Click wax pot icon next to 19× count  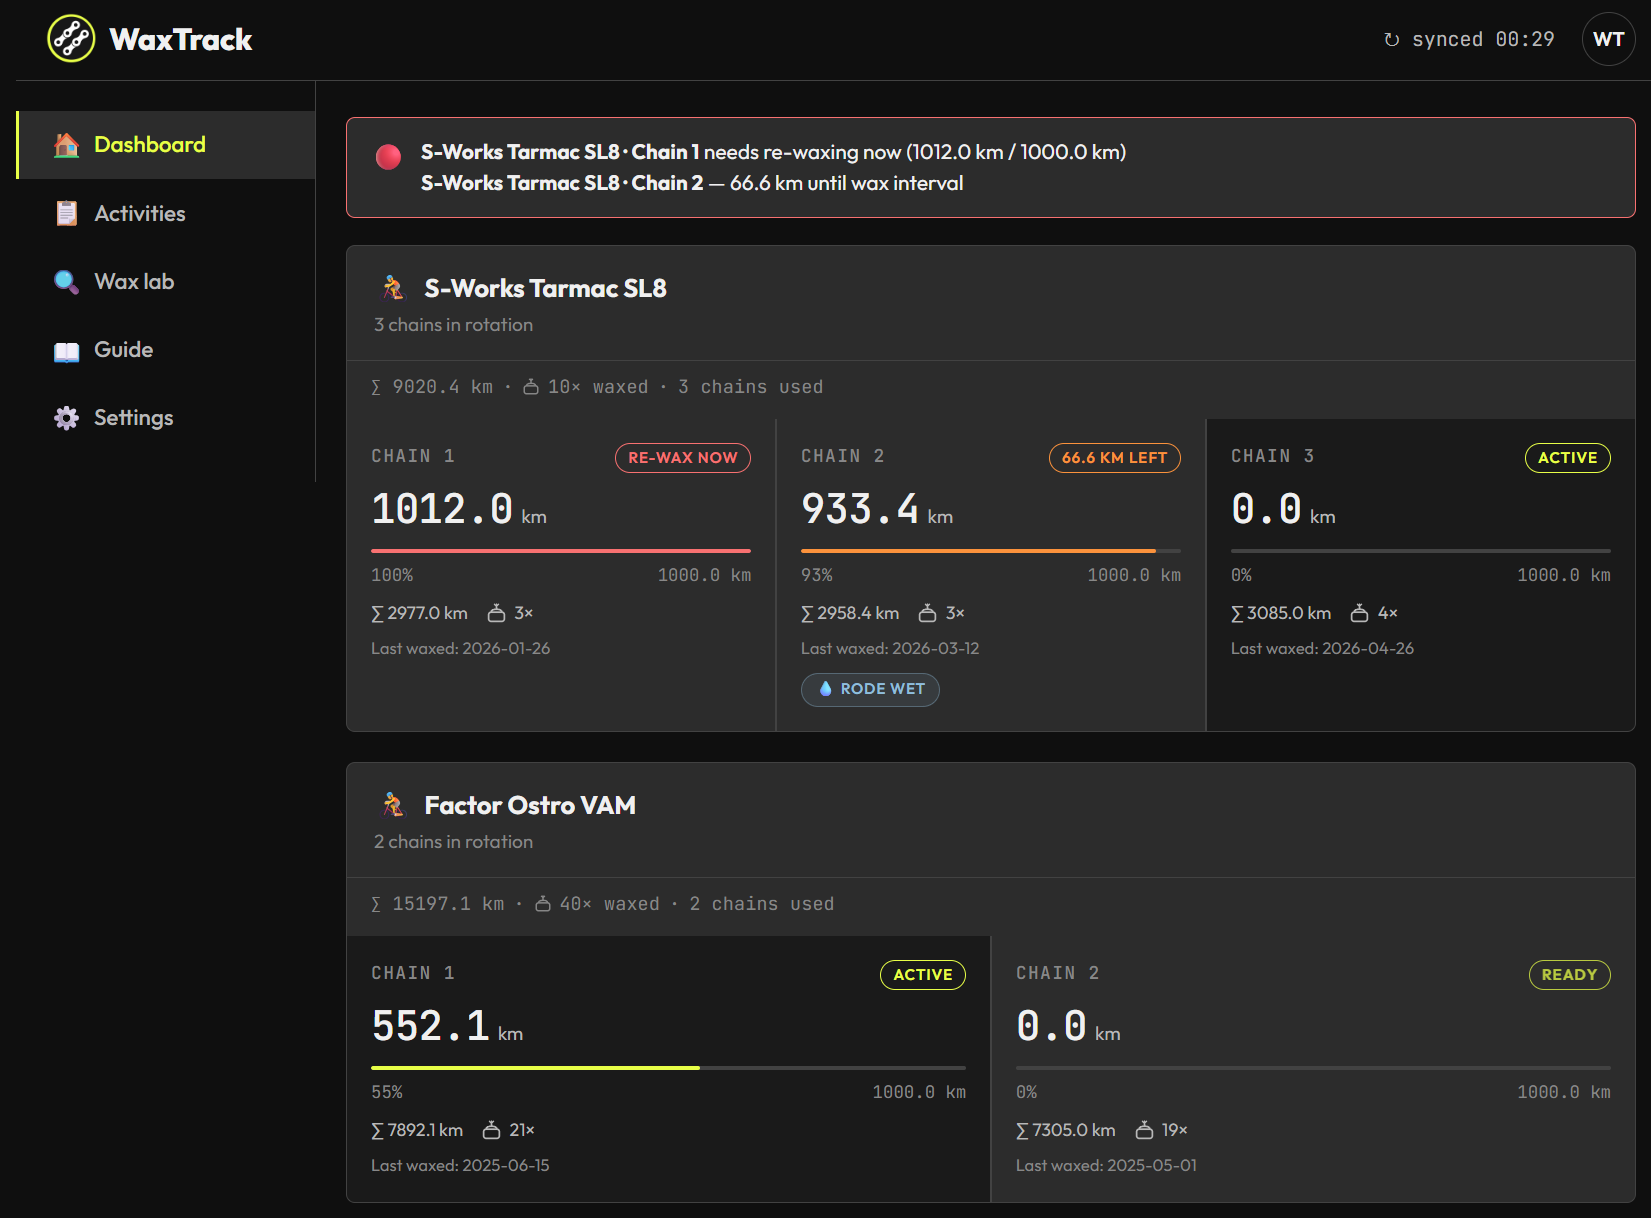click(1144, 1130)
